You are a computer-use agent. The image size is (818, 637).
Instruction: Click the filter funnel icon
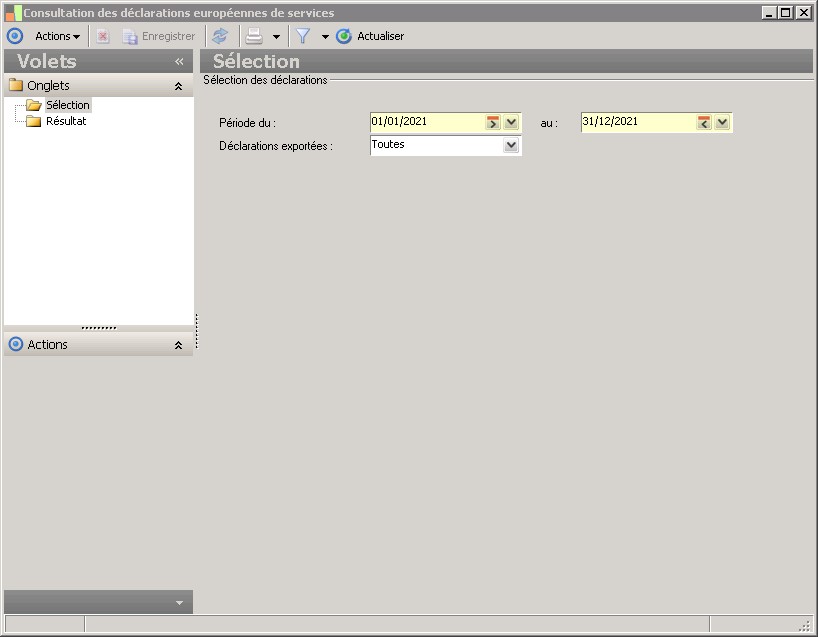[x=303, y=36]
